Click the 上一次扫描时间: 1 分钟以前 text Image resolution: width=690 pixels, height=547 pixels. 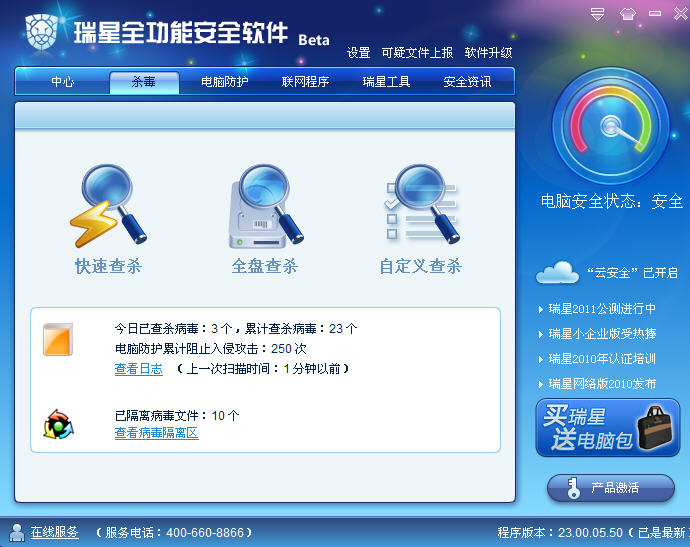[264, 369]
